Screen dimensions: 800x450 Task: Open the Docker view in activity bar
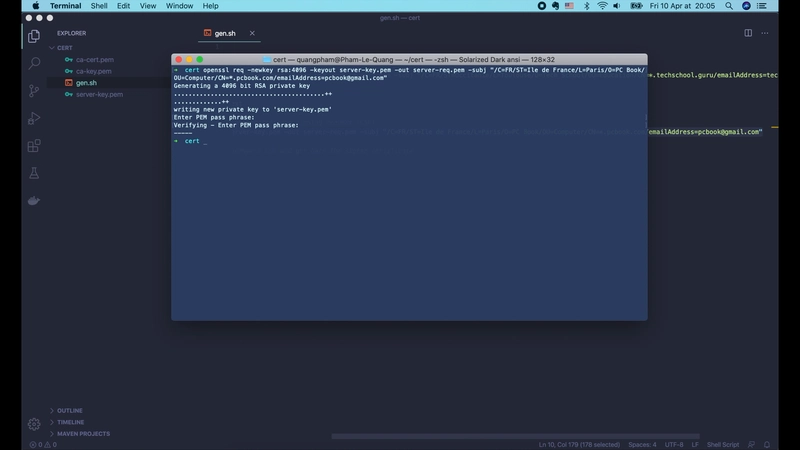[x=34, y=200]
